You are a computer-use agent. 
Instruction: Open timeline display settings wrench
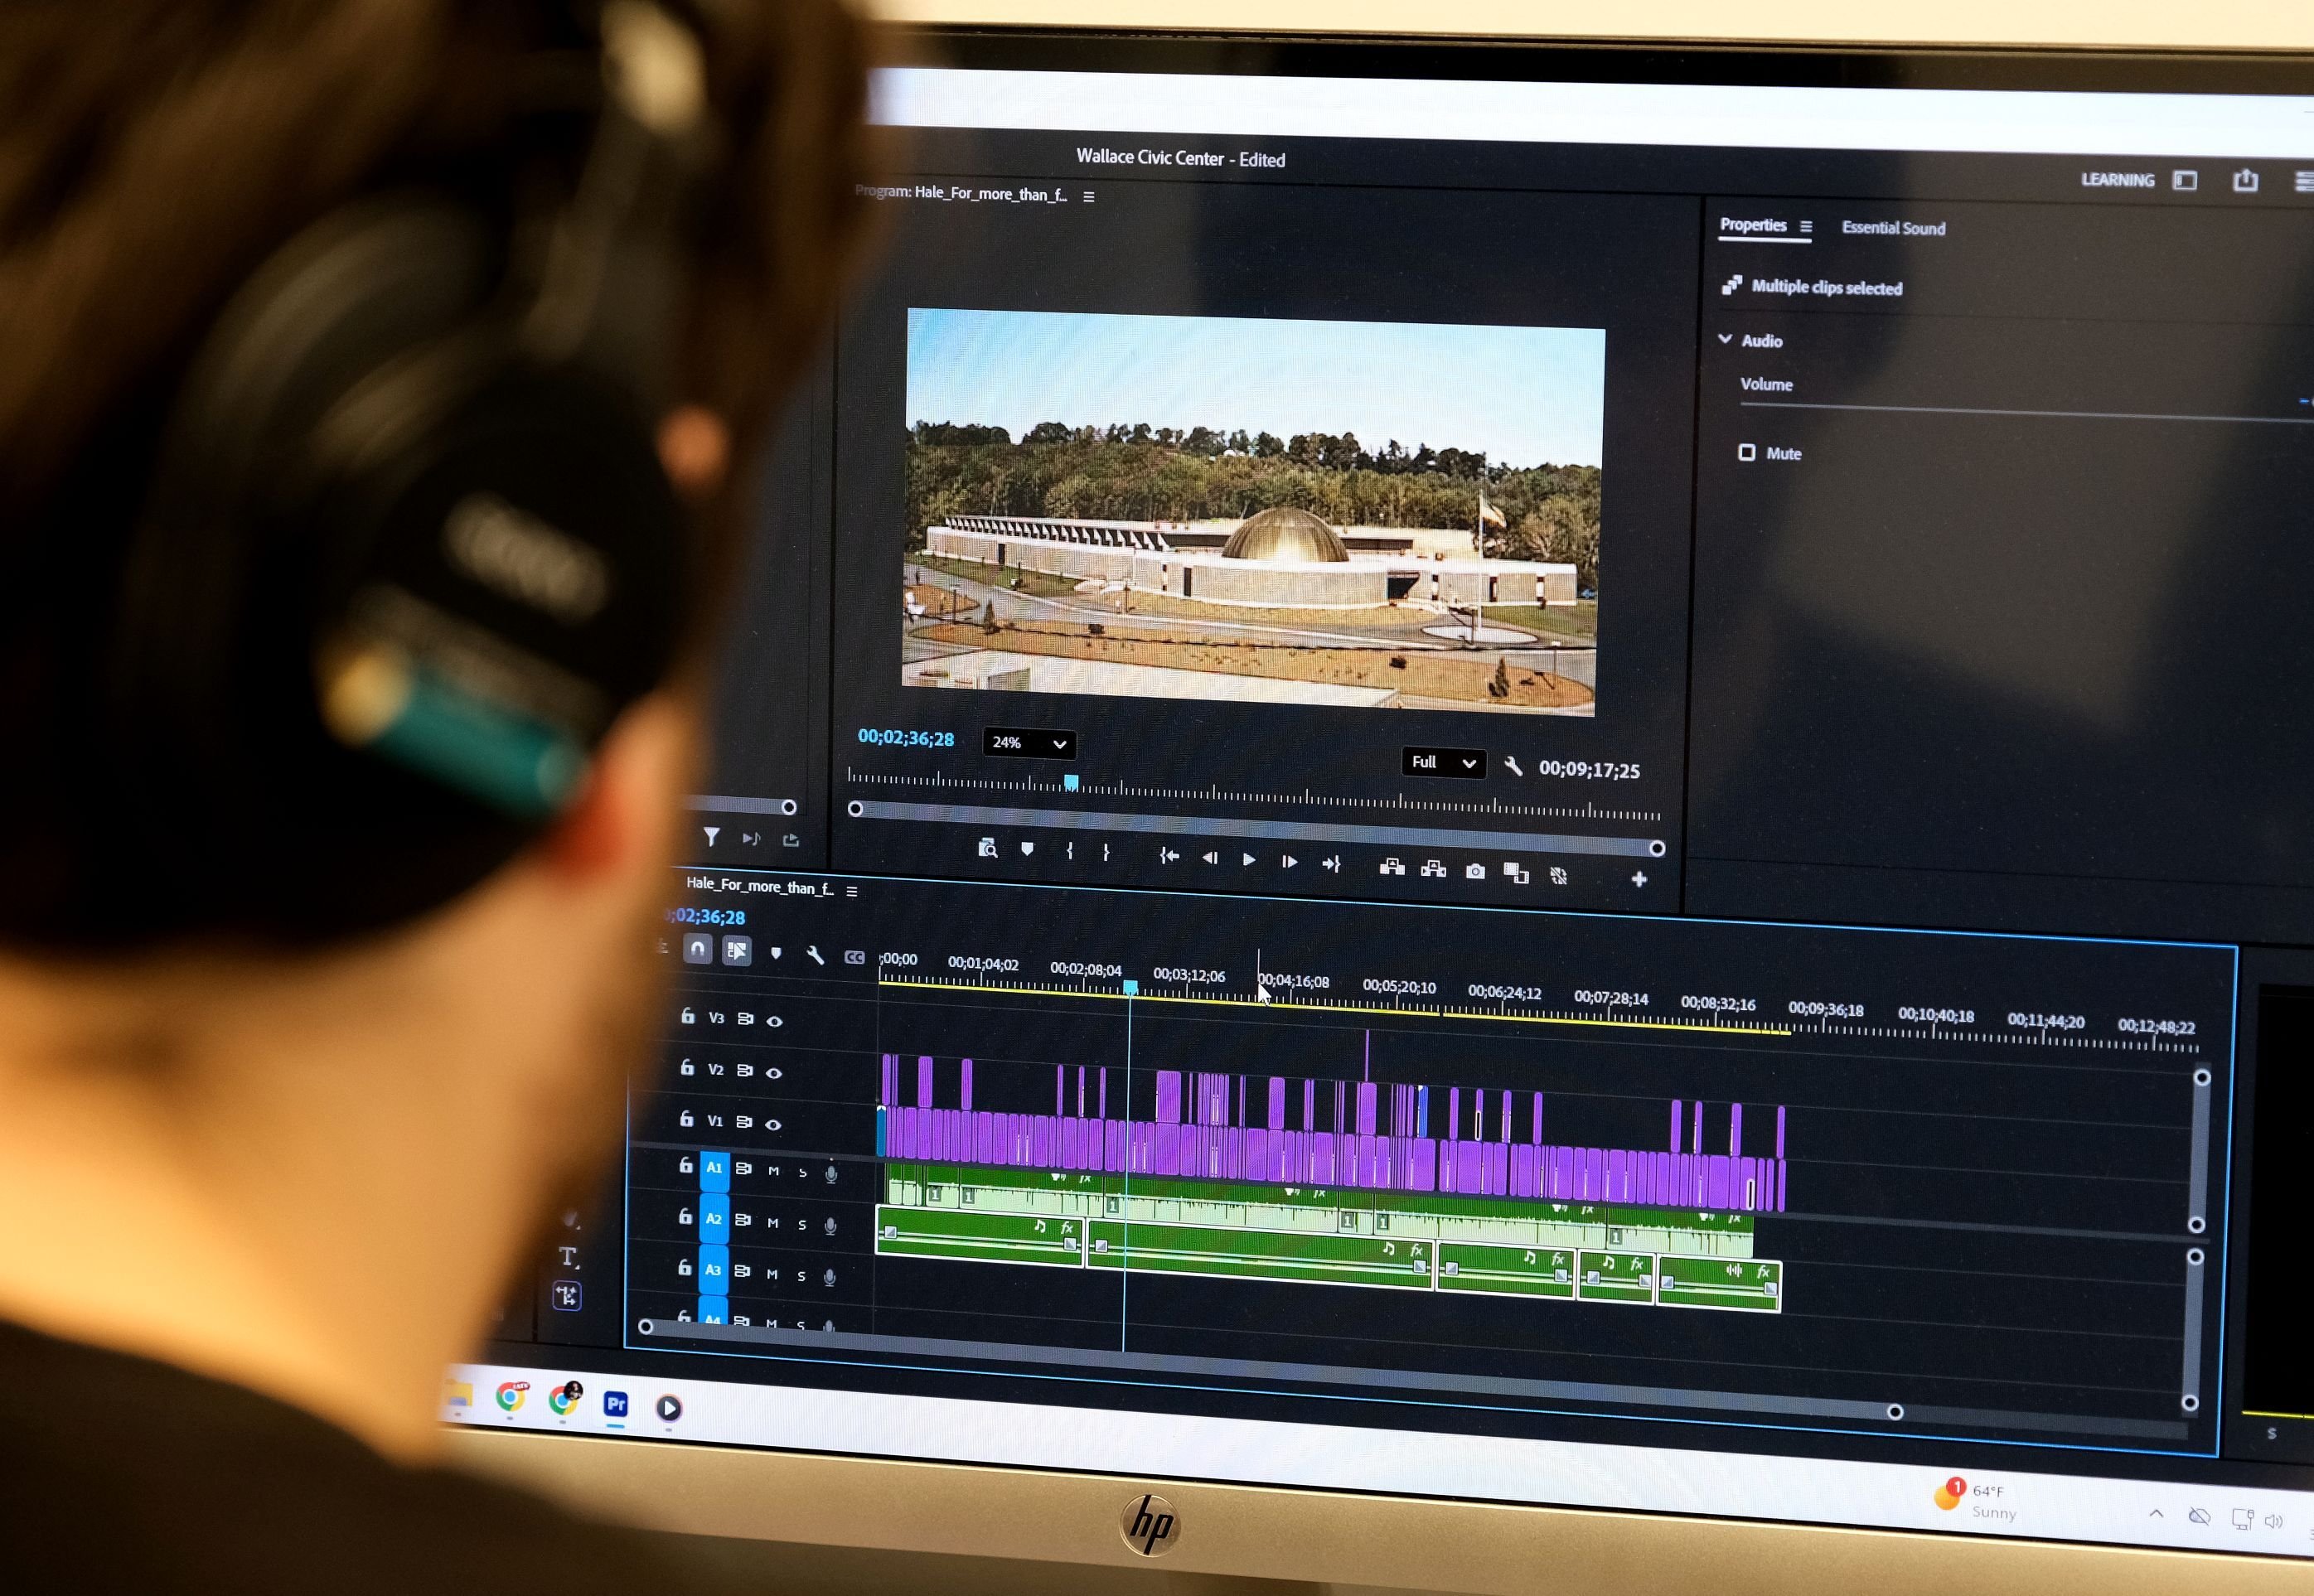pyautogui.click(x=815, y=955)
